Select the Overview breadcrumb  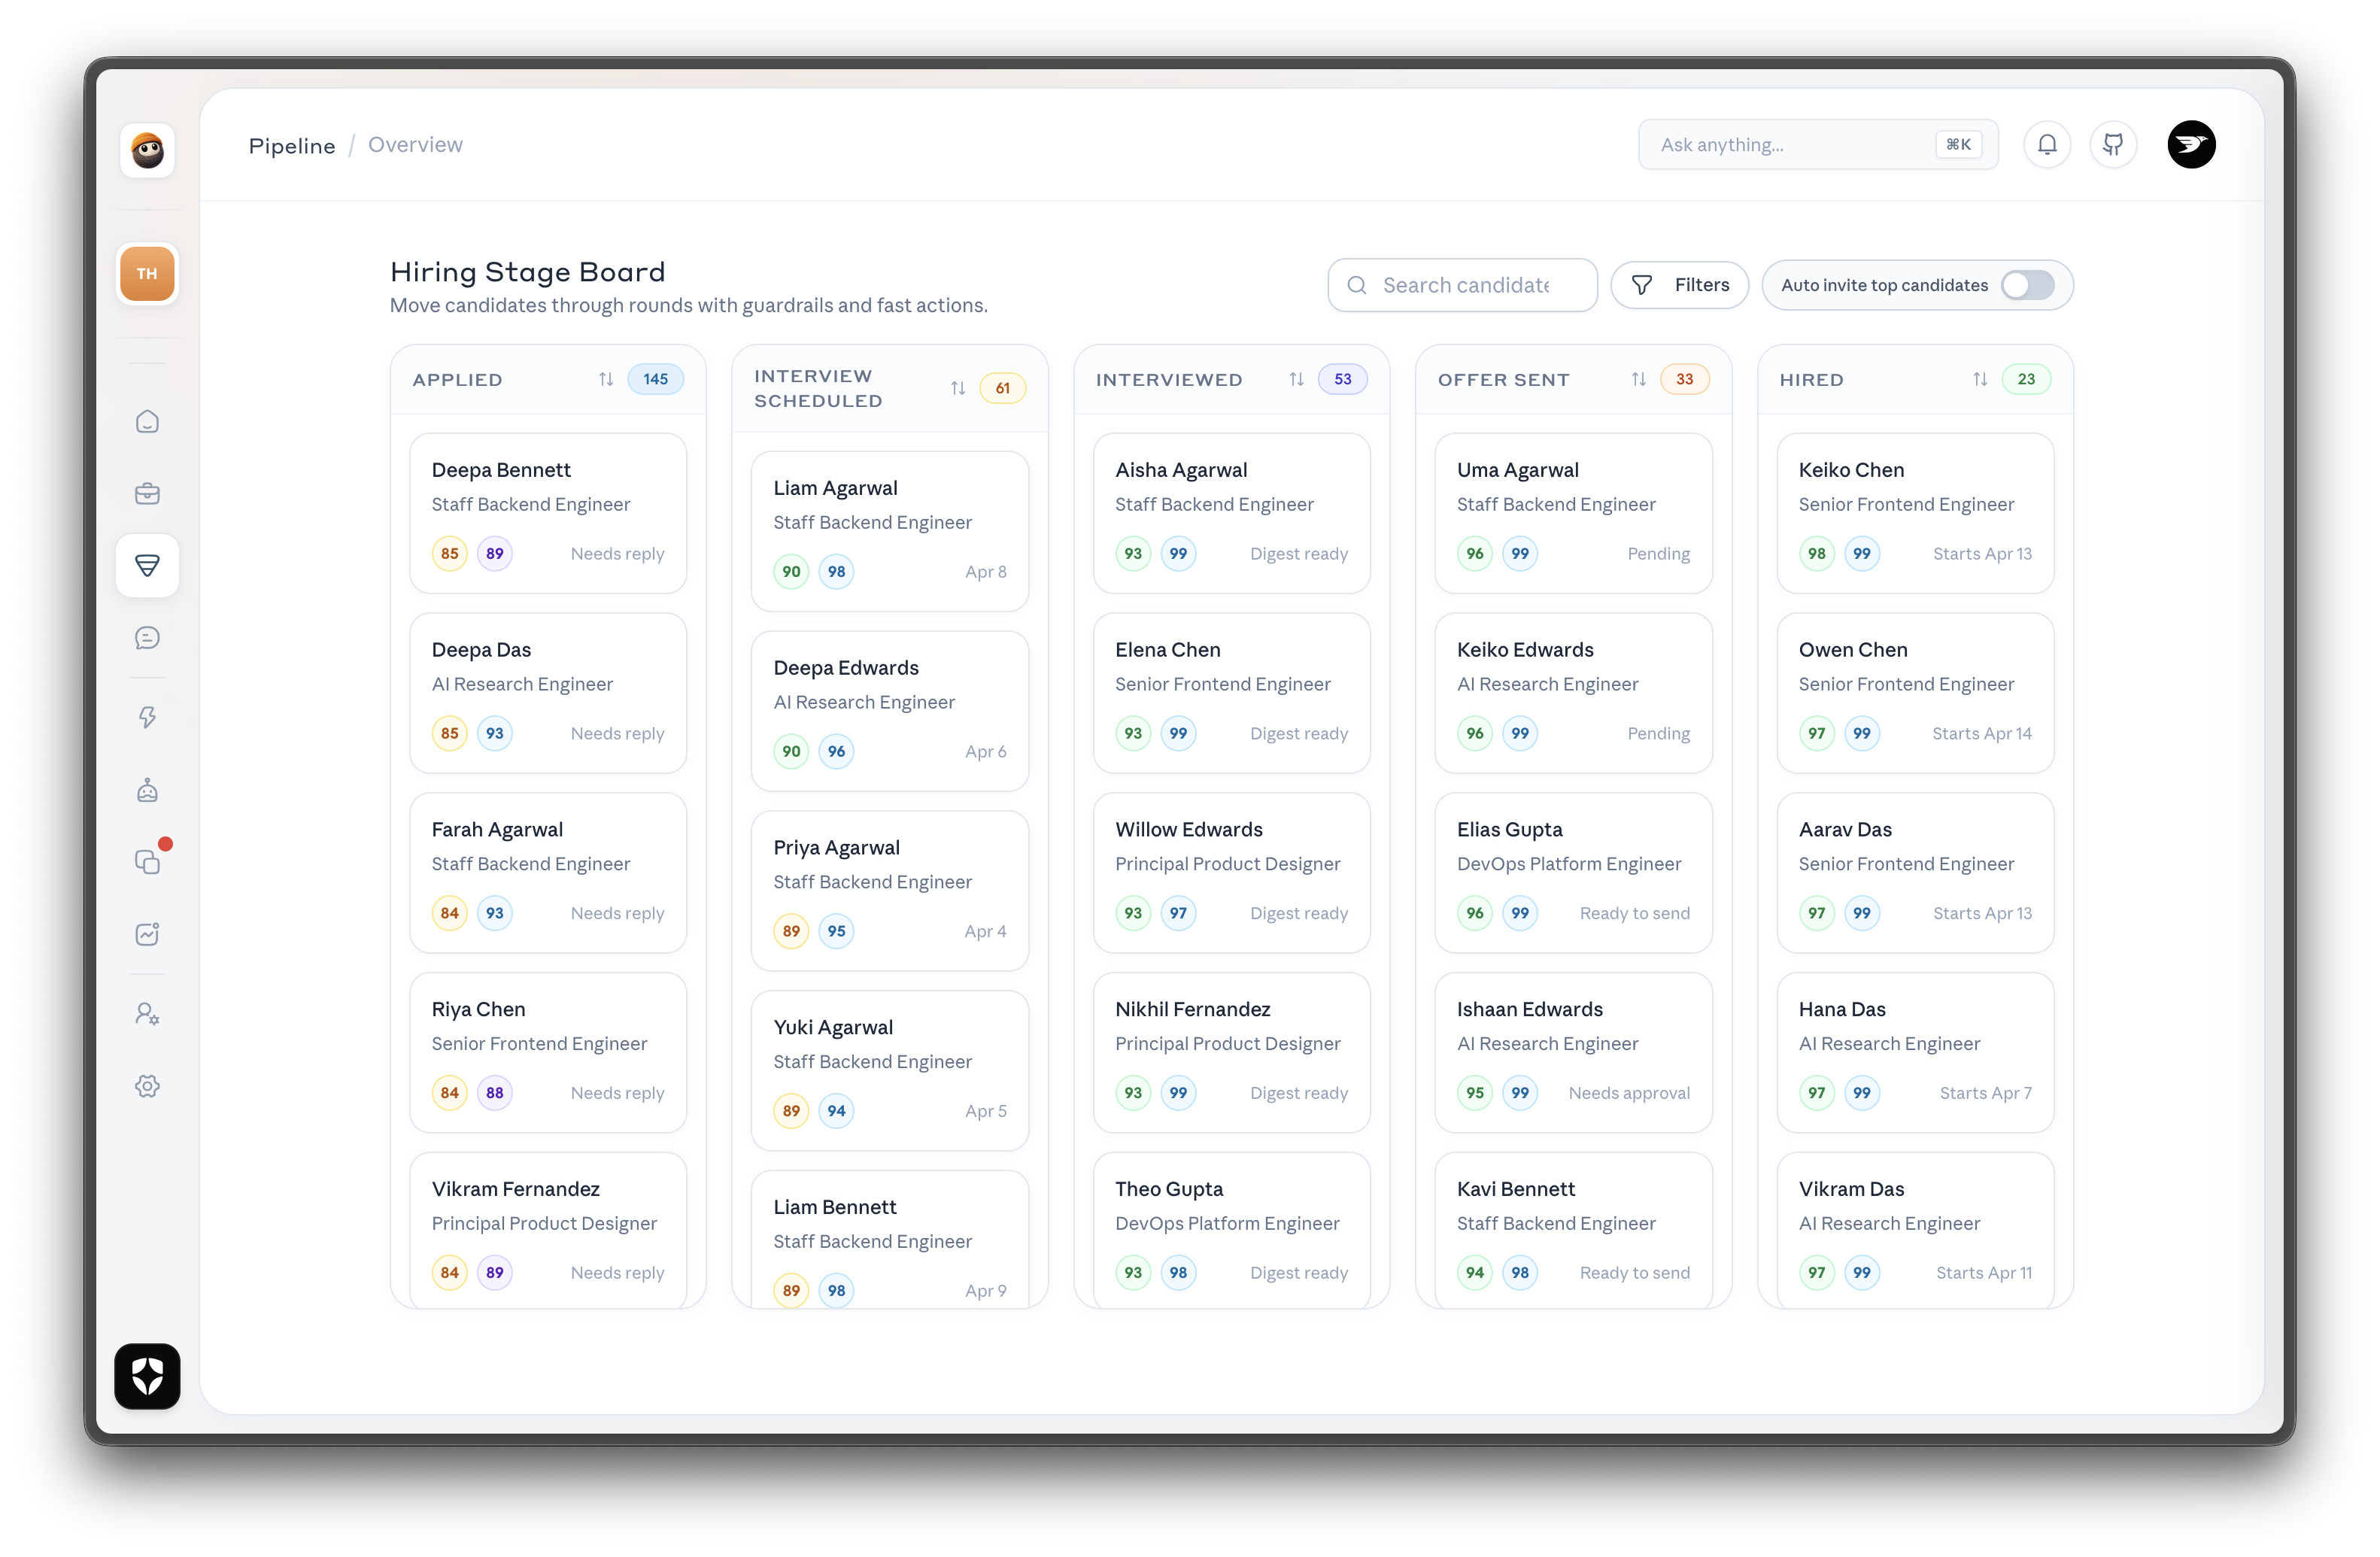click(x=415, y=145)
